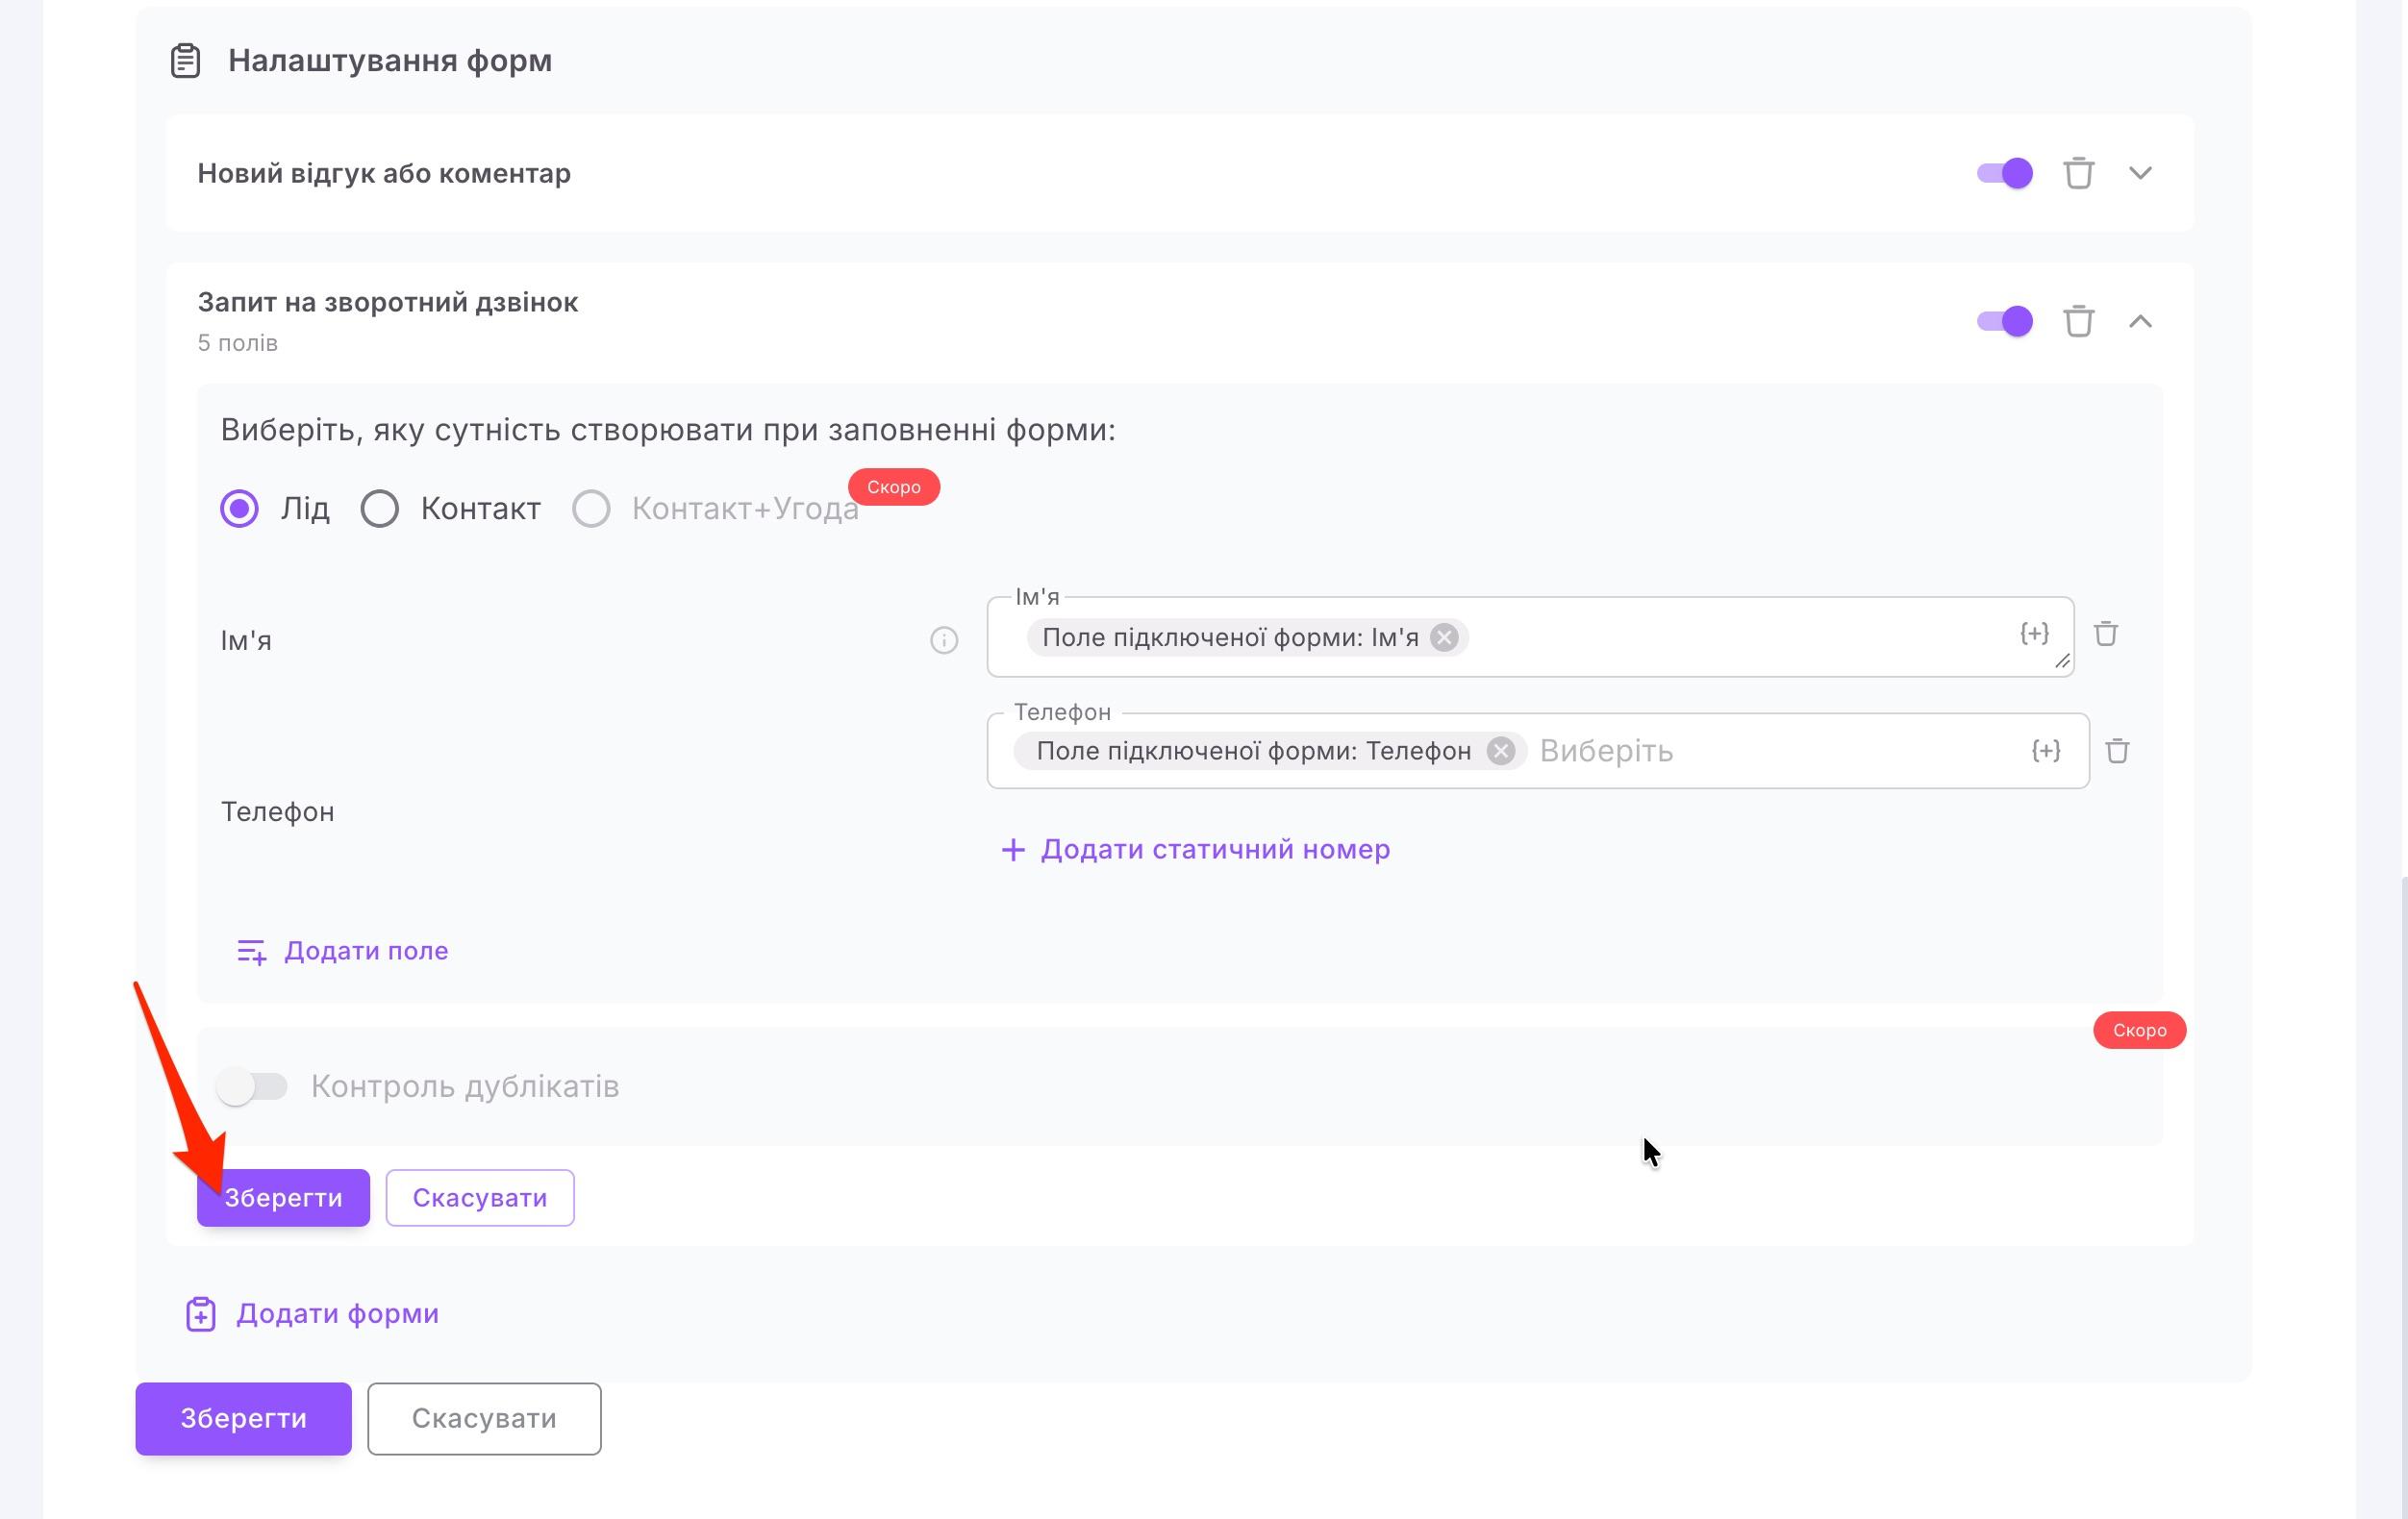
Task: Insert a variable in the Ім'я field
Action: (2034, 633)
